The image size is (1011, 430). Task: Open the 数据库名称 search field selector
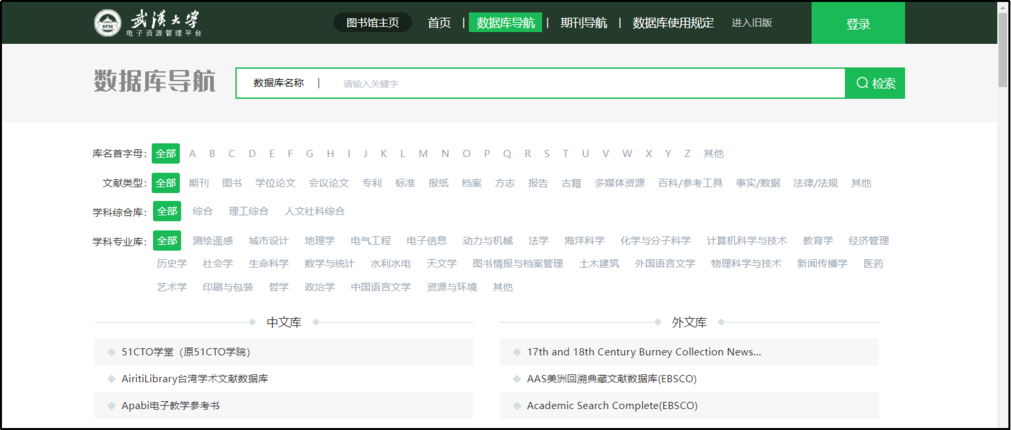[279, 83]
